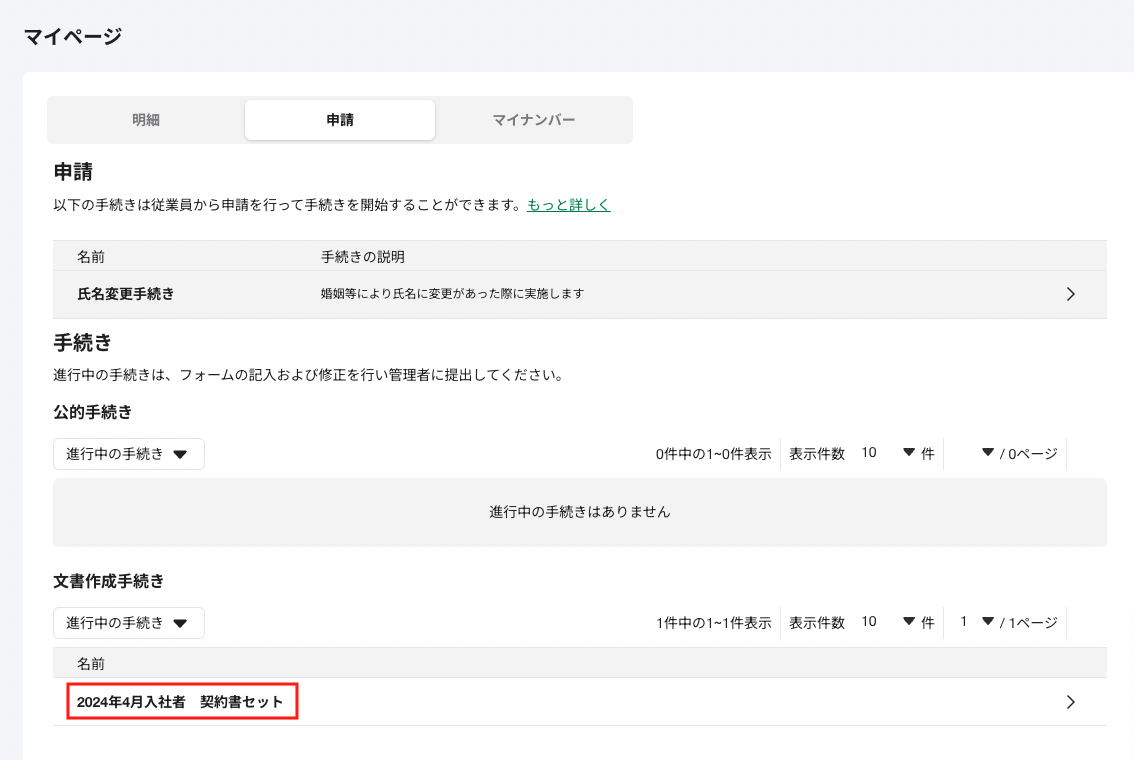Viewport: 1134px width, 760px height.
Task: Click the 手続きの説明 column header
Action: click(362, 257)
